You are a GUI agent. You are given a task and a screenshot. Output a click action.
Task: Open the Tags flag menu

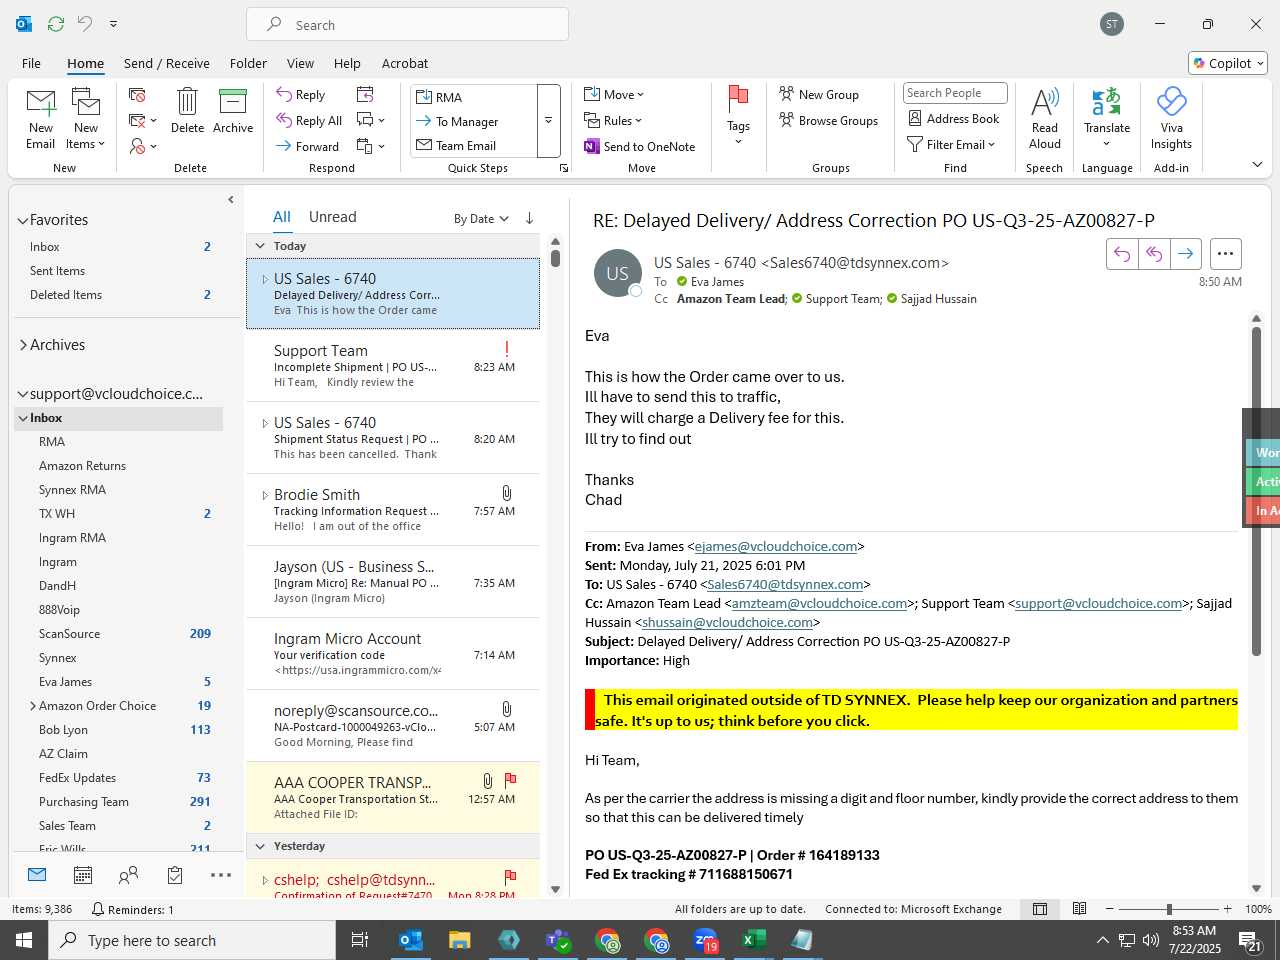(738, 115)
